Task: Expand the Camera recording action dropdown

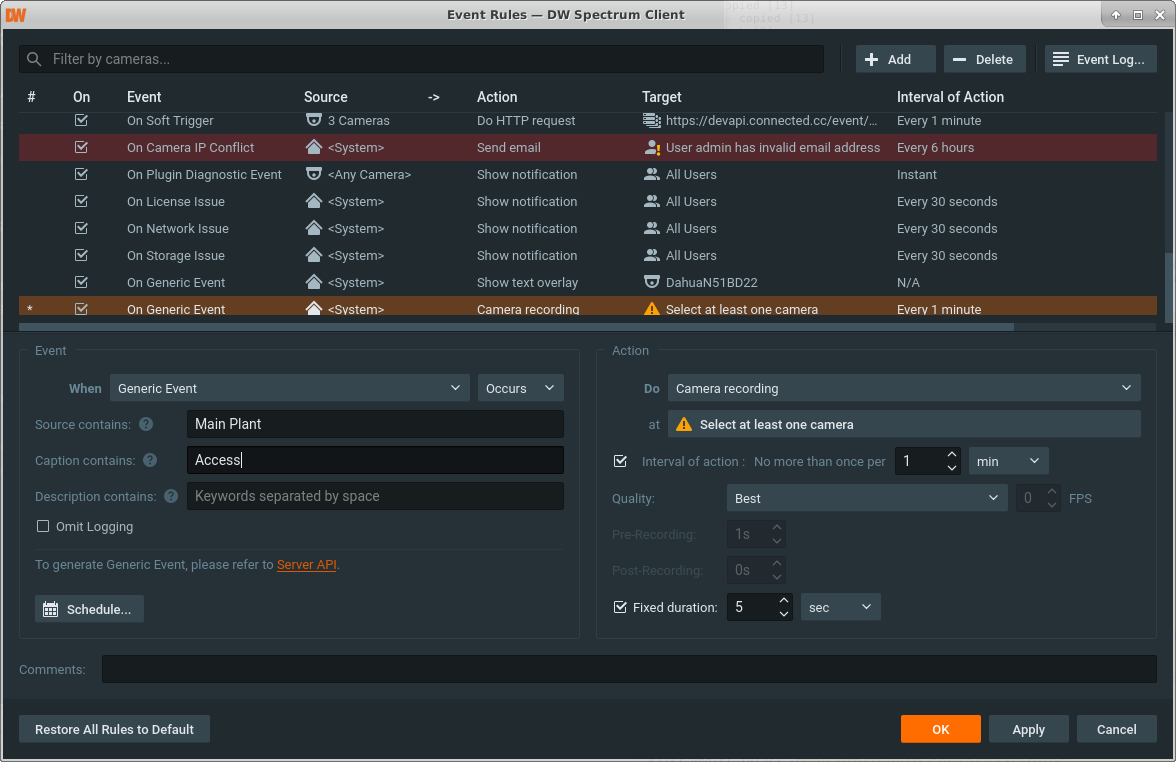Action: (x=904, y=388)
